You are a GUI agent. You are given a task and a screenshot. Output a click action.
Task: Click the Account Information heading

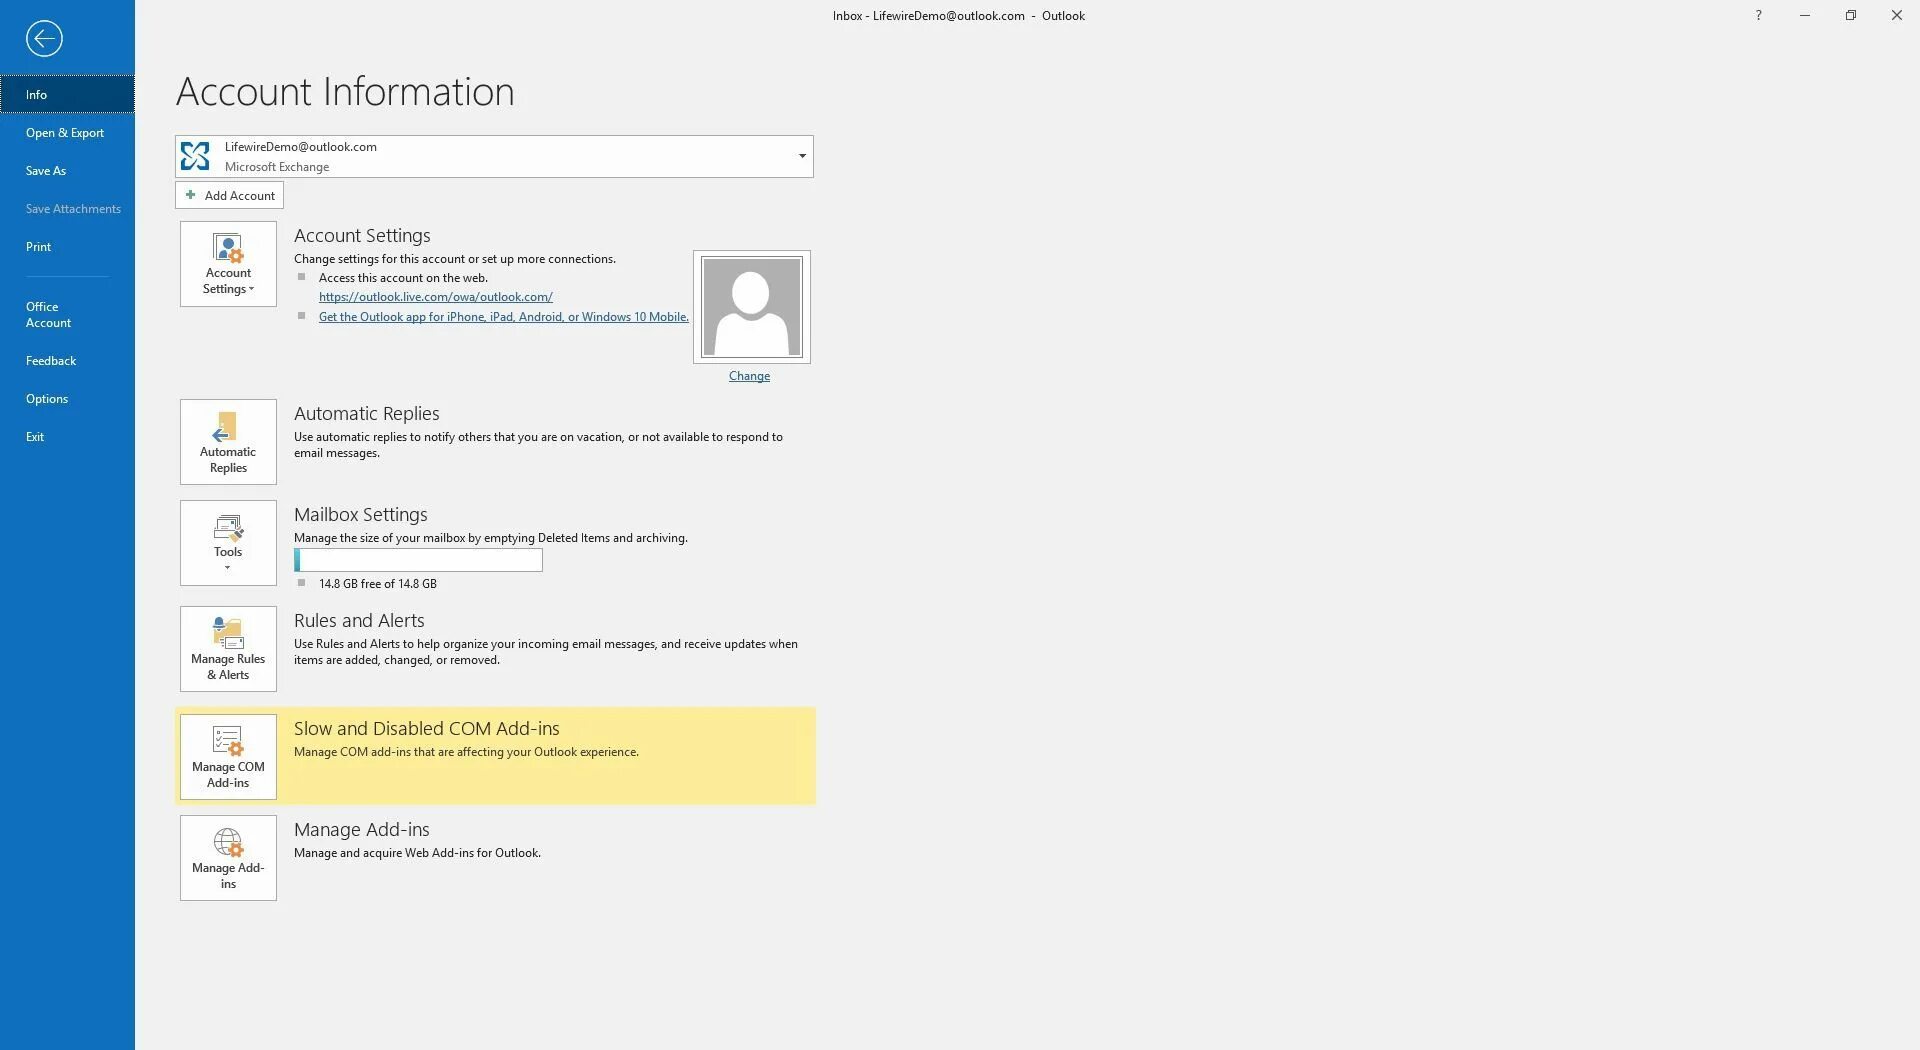click(x=345, y=92)
